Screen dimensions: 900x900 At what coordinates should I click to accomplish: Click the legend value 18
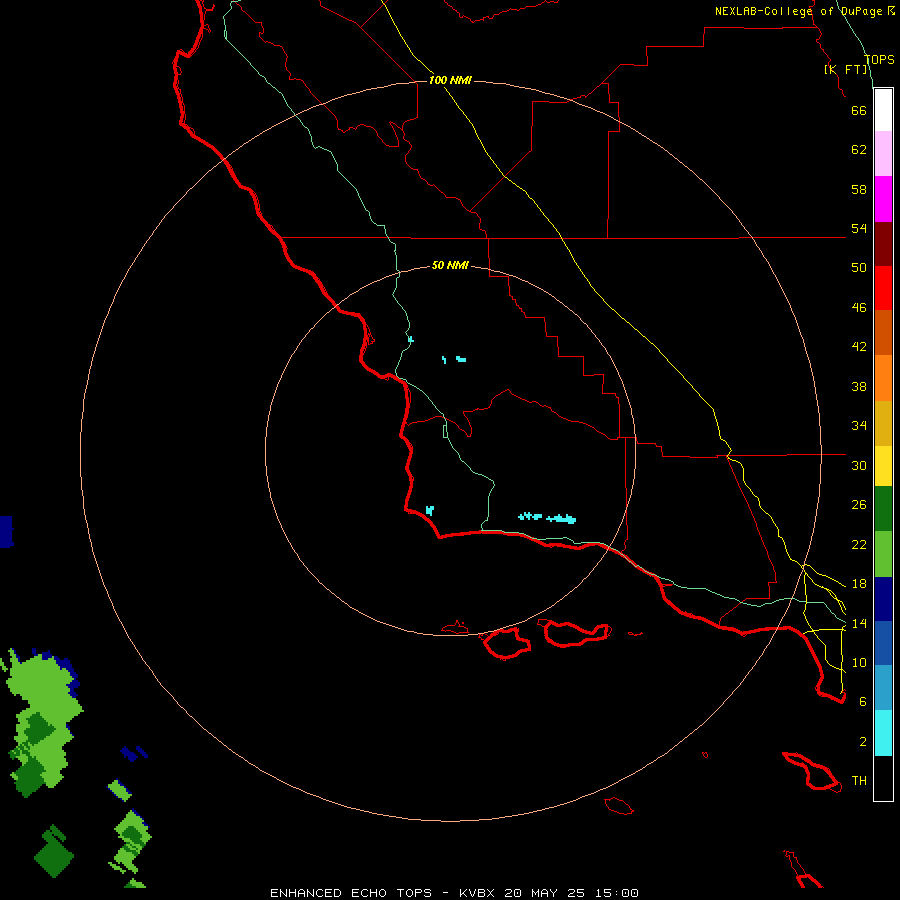[859, 584]
